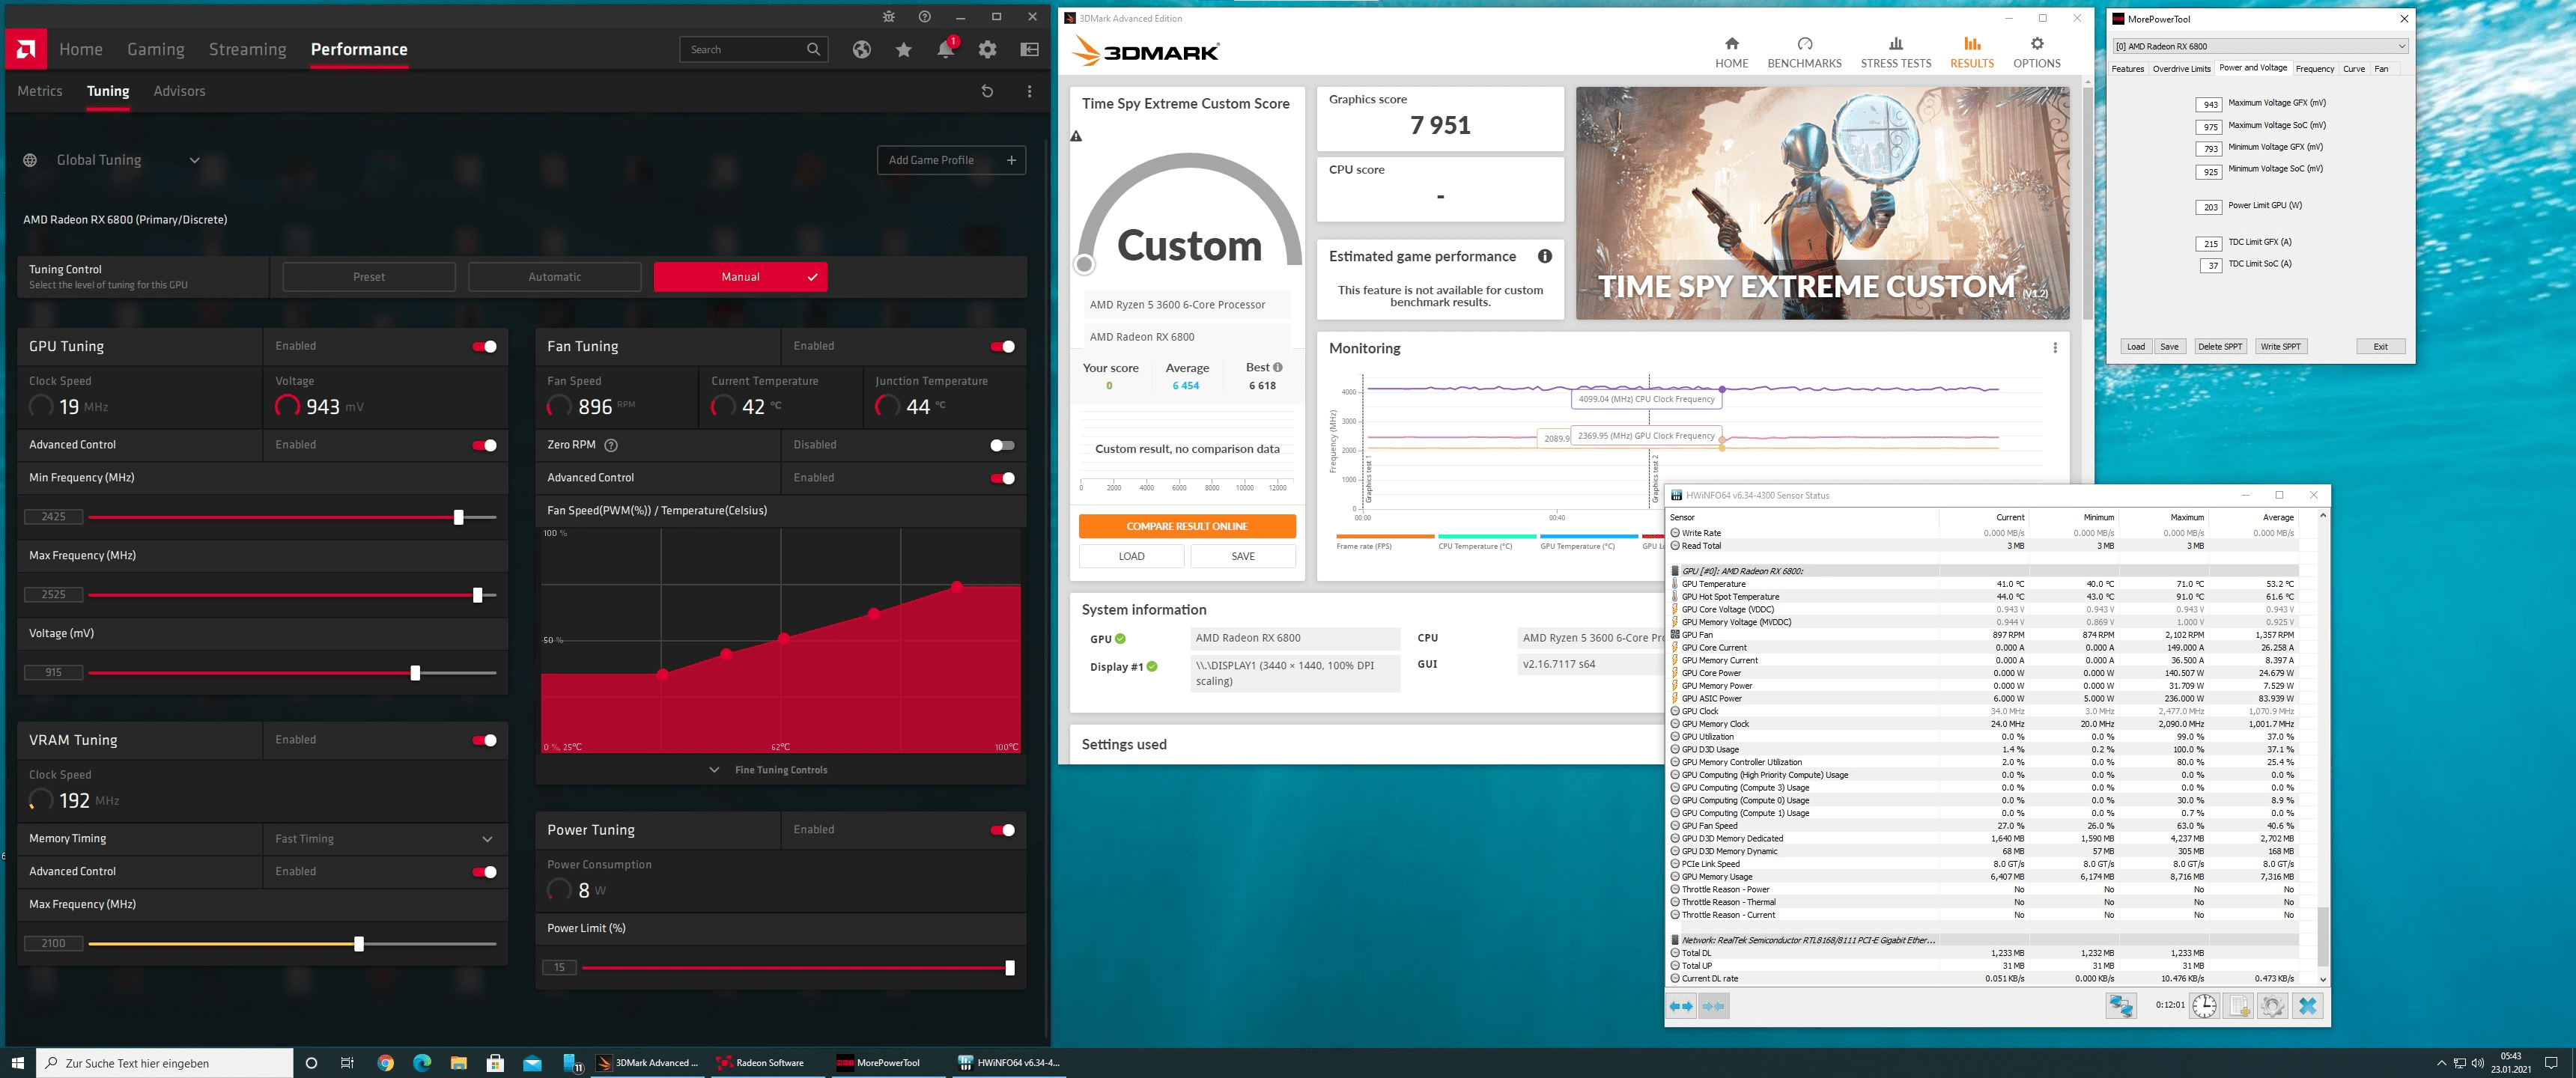Viewport: 2576px width, 1078px height.
Task: Click Add Game Profile button
Action: click(951, 160)
